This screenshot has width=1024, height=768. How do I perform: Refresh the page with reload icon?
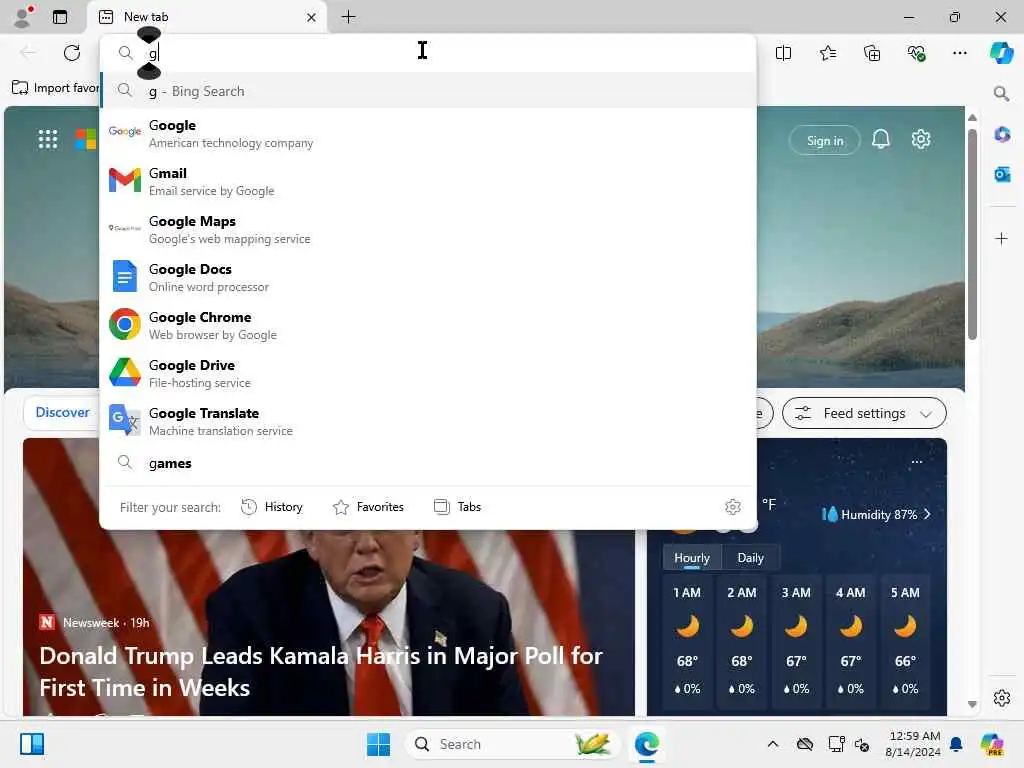pos(72,53)
